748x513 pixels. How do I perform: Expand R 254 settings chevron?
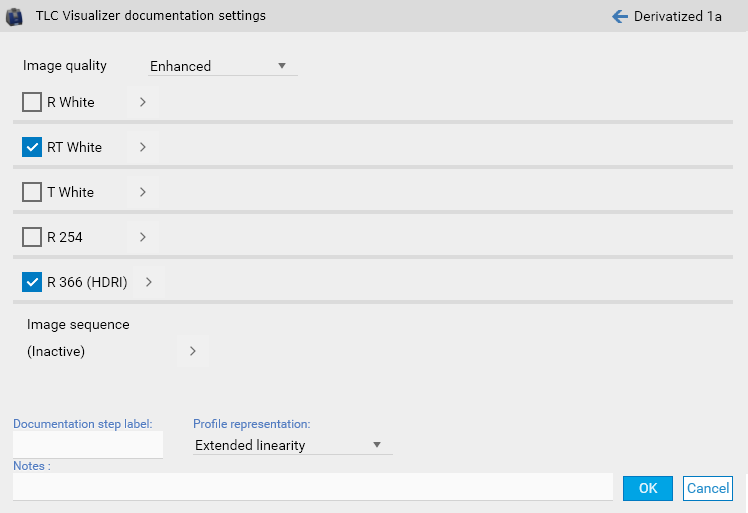[142, 237]
